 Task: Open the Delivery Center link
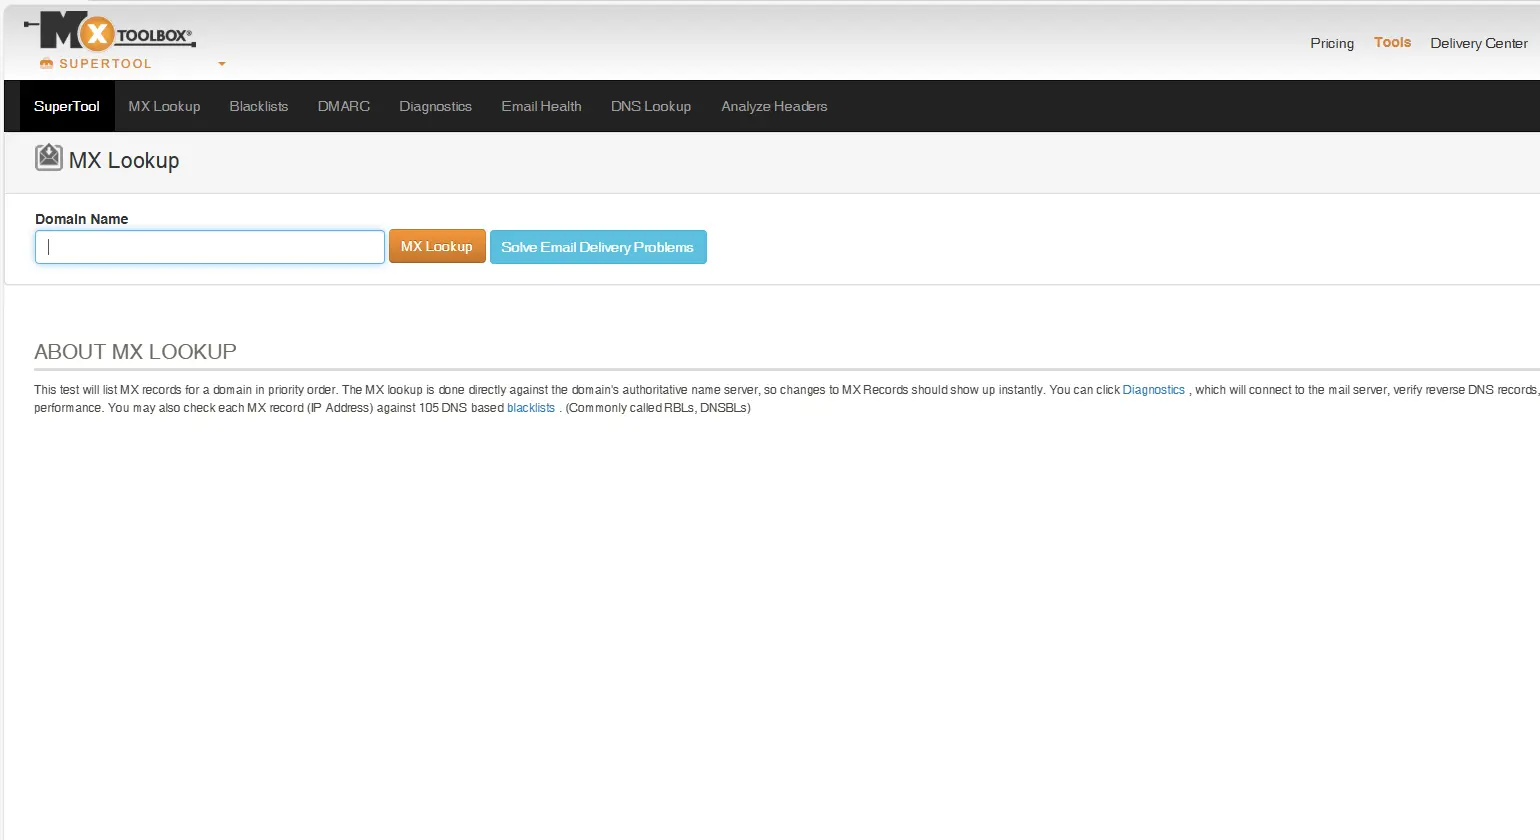click(x=1478, y=43)
